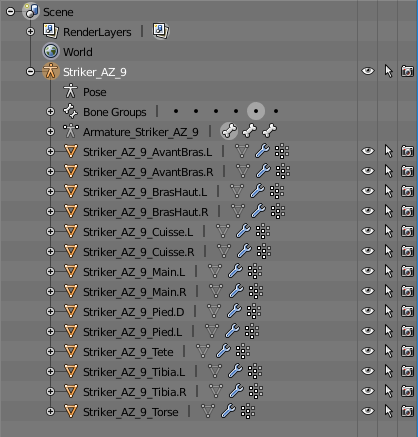Select the World entry label
This screenshot has width=418, height=437.
click(x=78, y=52)
